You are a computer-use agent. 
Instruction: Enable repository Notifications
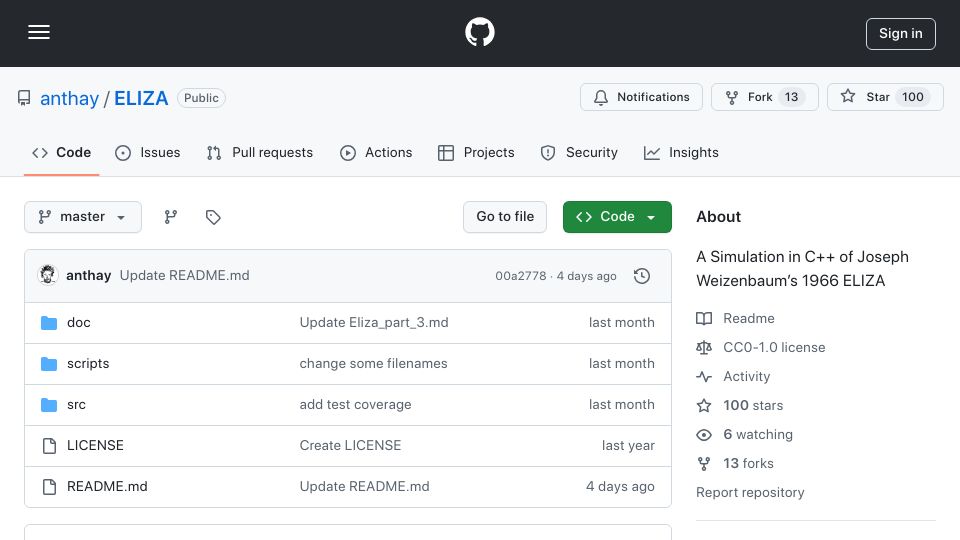[641, 97]
